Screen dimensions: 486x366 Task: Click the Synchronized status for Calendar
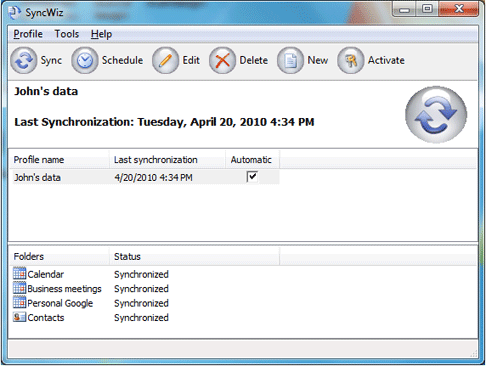click(x=141, y=274)
